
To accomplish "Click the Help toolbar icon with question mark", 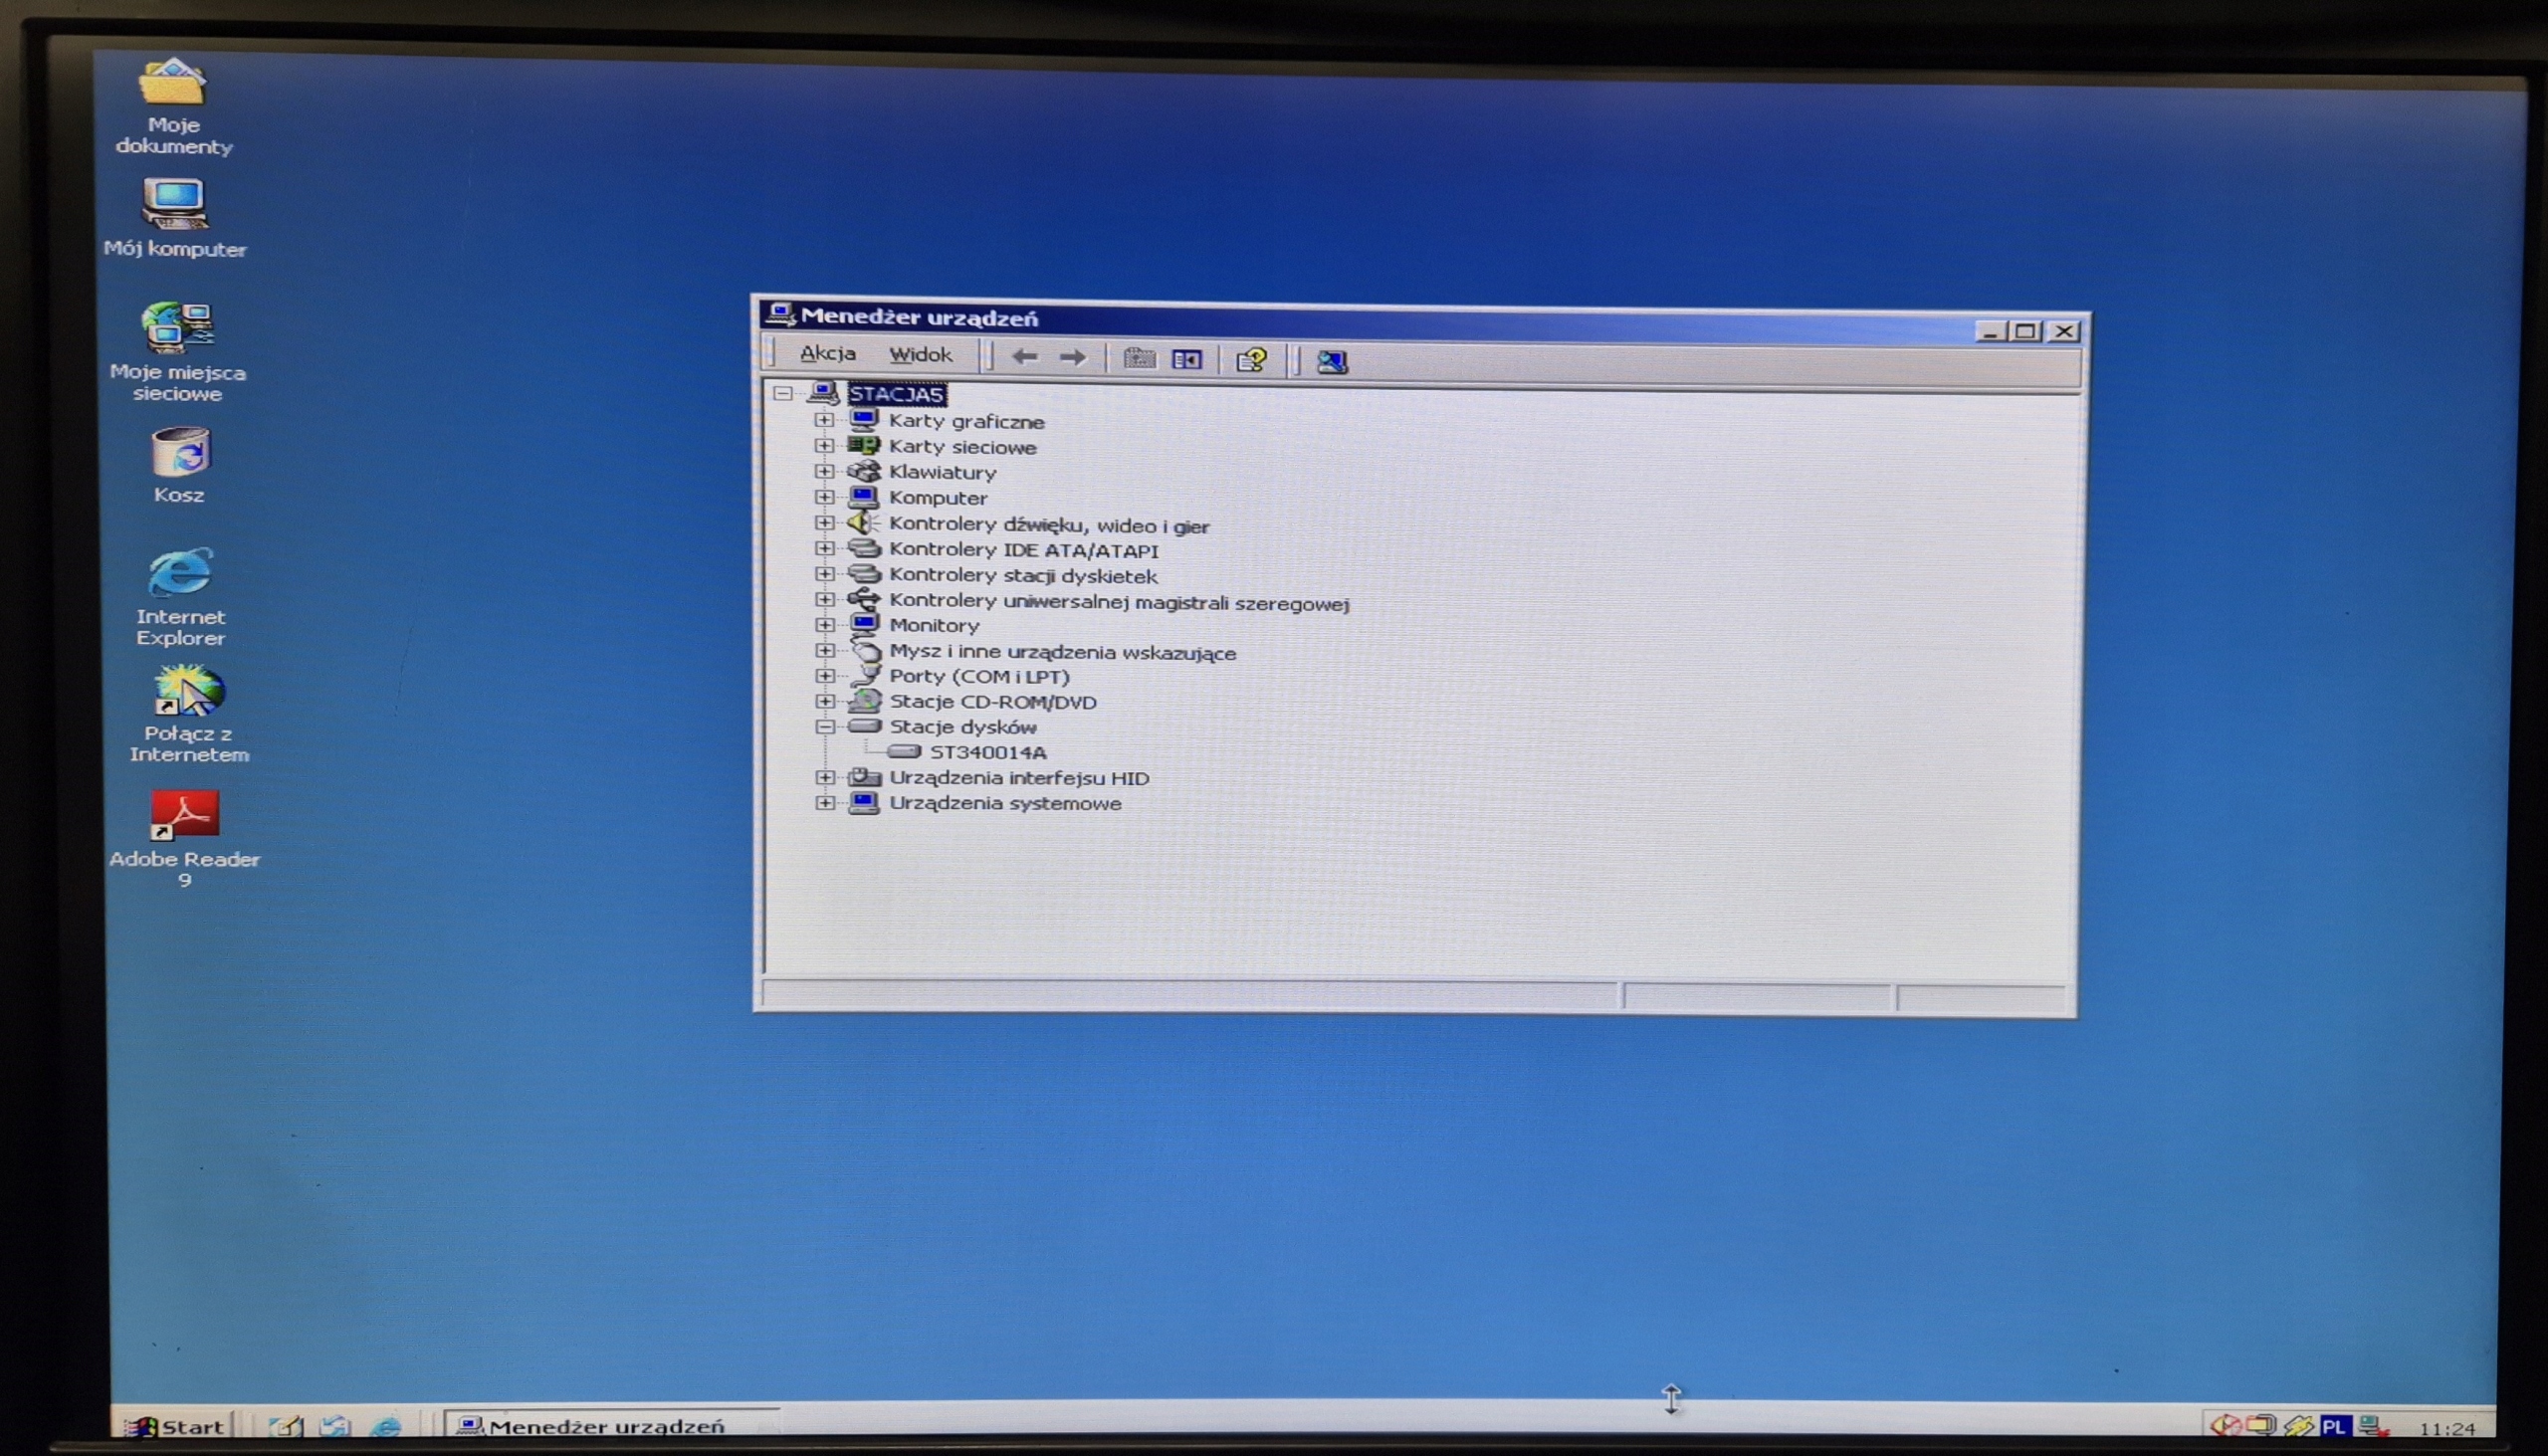I will [x=1251, y=360].
